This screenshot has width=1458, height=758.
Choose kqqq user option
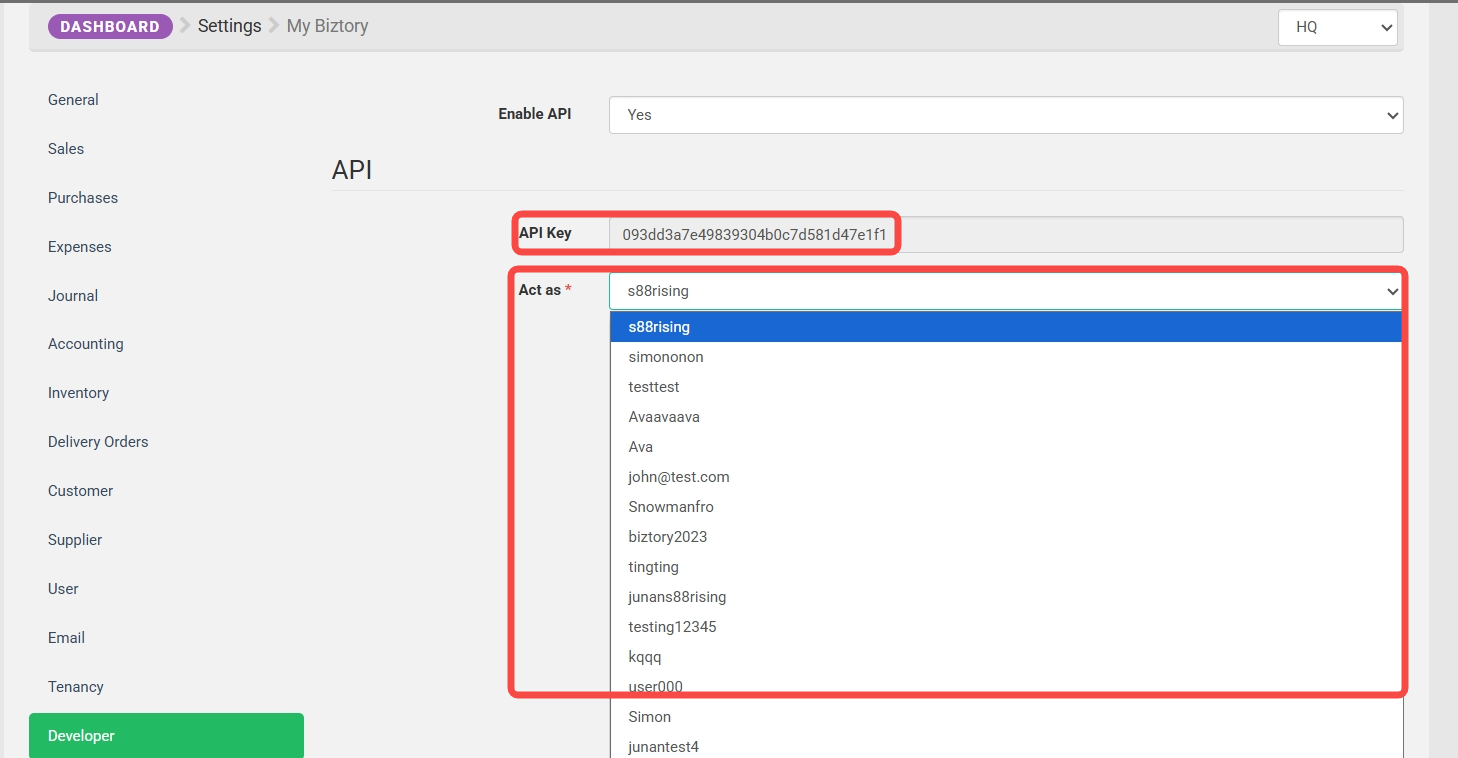click(x=1006, y=657)
